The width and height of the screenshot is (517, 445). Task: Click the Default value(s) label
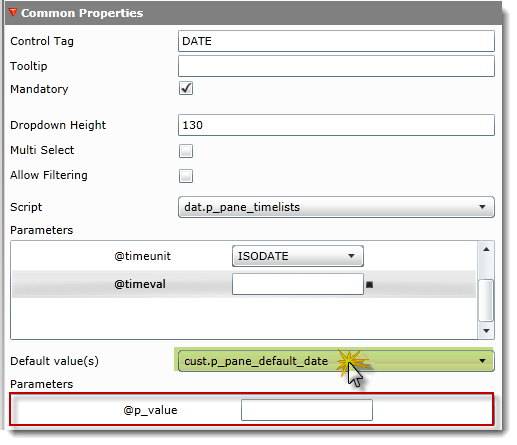(x=54, y=361)
